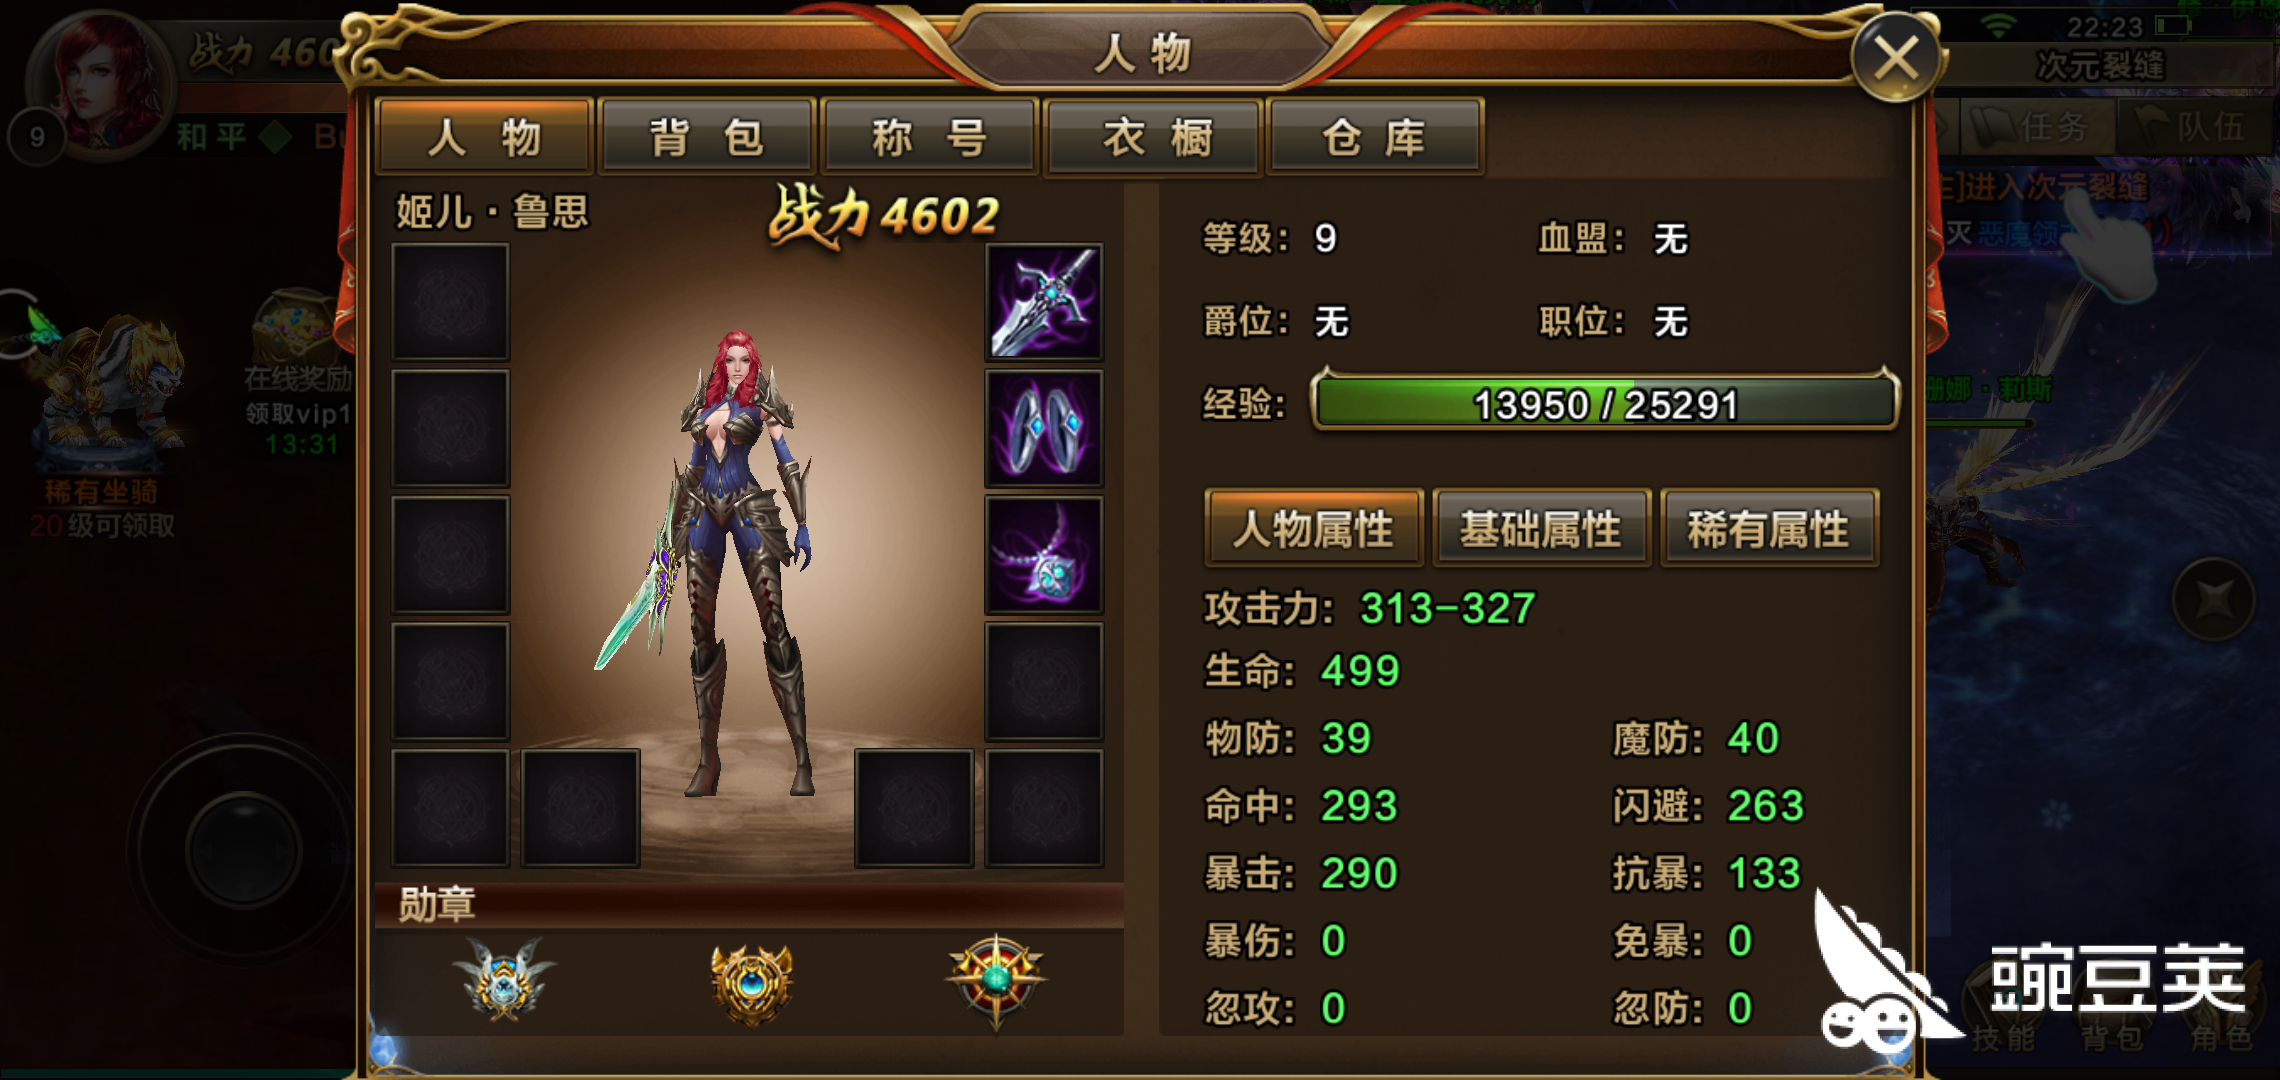Tap the silver winged medal icon
The image size is (2280, 1080).
pos(503,979)
